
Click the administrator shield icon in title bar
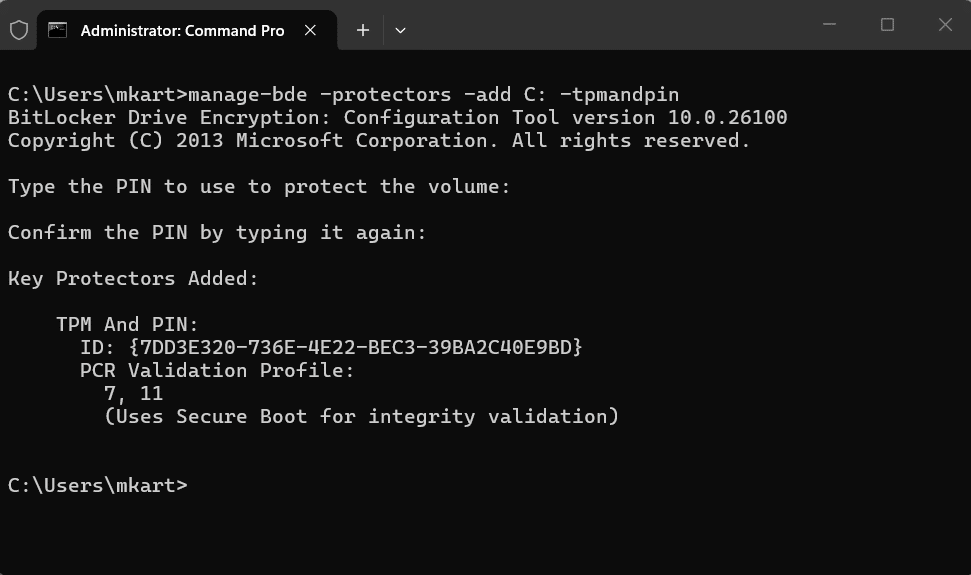coord(19,30)
